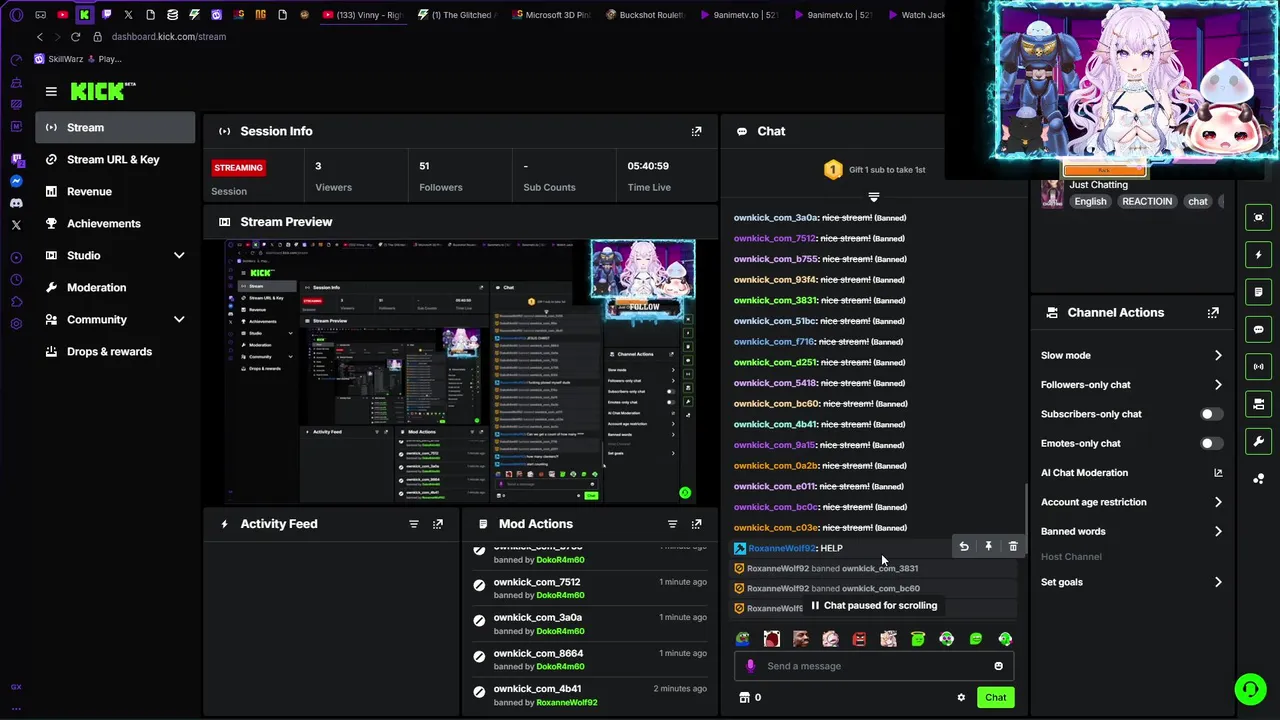Open chat settings gear
1280x720 pixels.
(961, 698)
